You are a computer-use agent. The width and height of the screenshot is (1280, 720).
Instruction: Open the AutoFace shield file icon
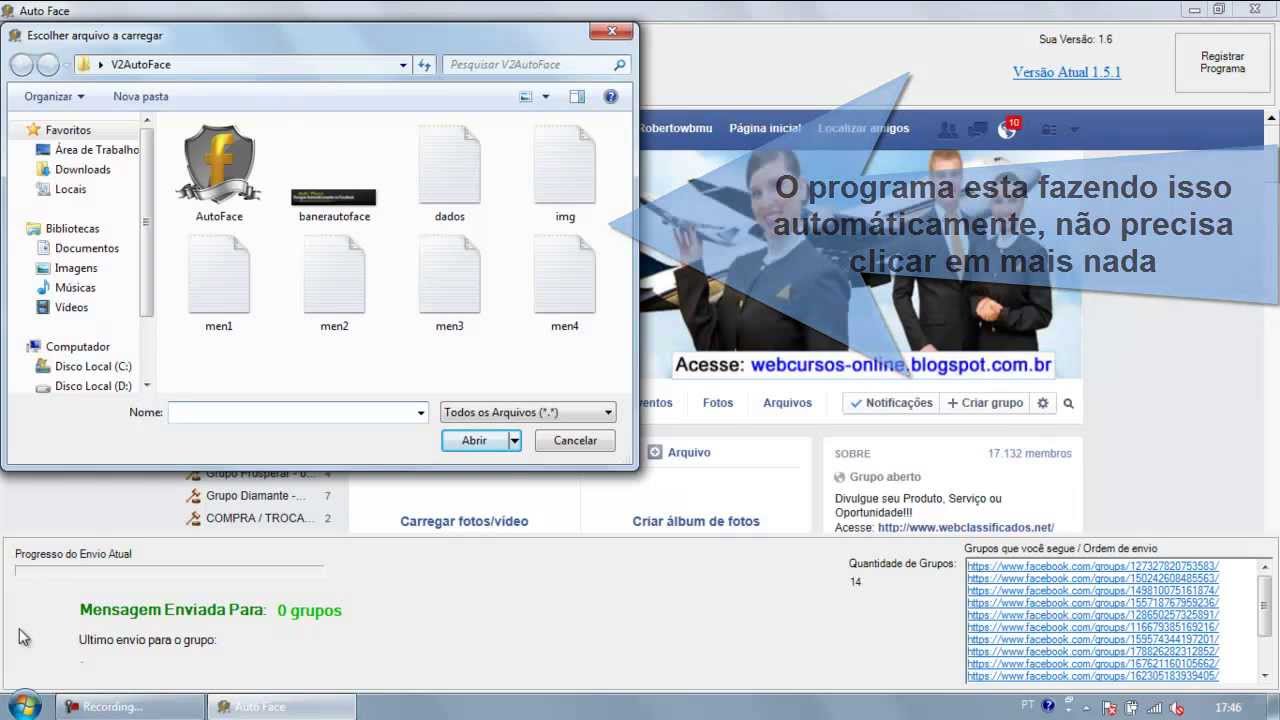coord(219,165)
